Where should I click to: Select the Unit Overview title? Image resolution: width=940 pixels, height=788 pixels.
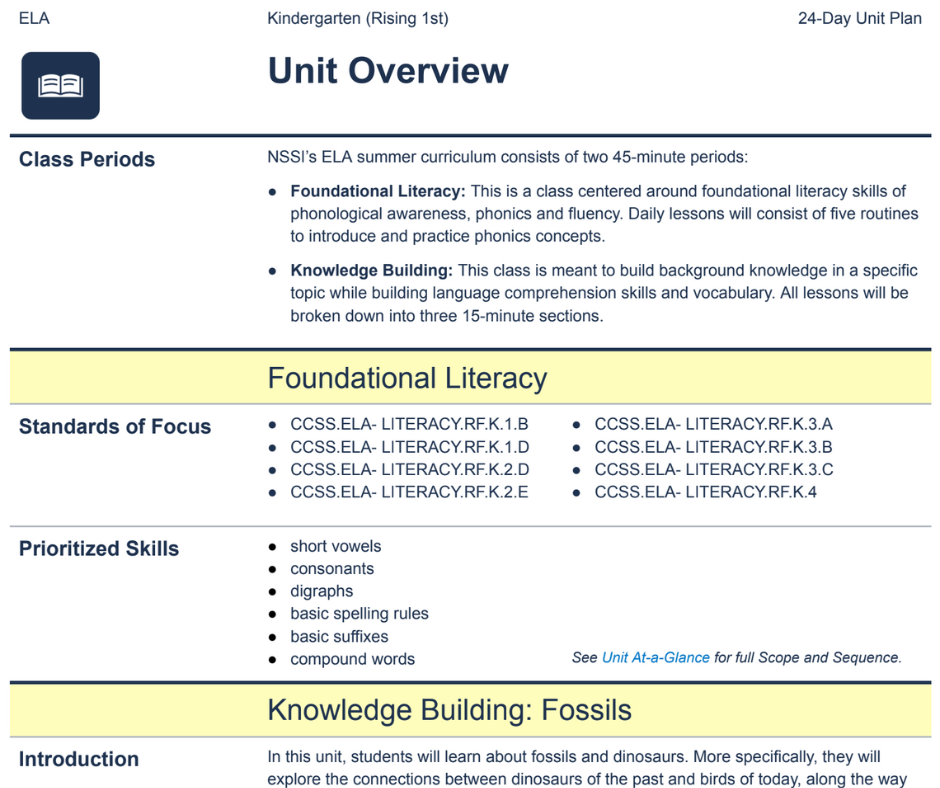tap(387, 71)
